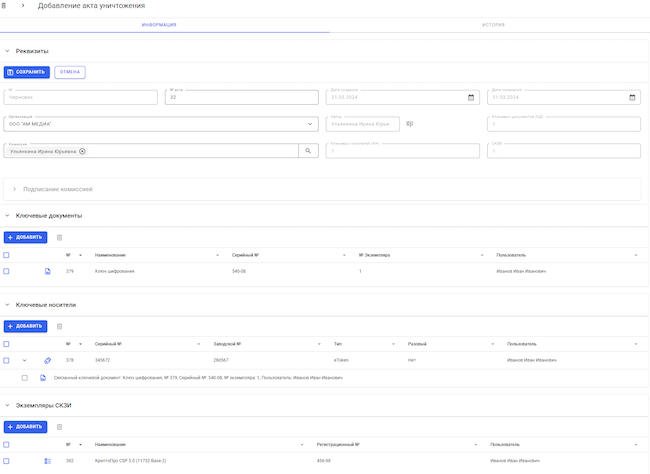Select all rows in Ключевые носители table
This screenshot has width=650, height=474.
click(x=6, y=344)
